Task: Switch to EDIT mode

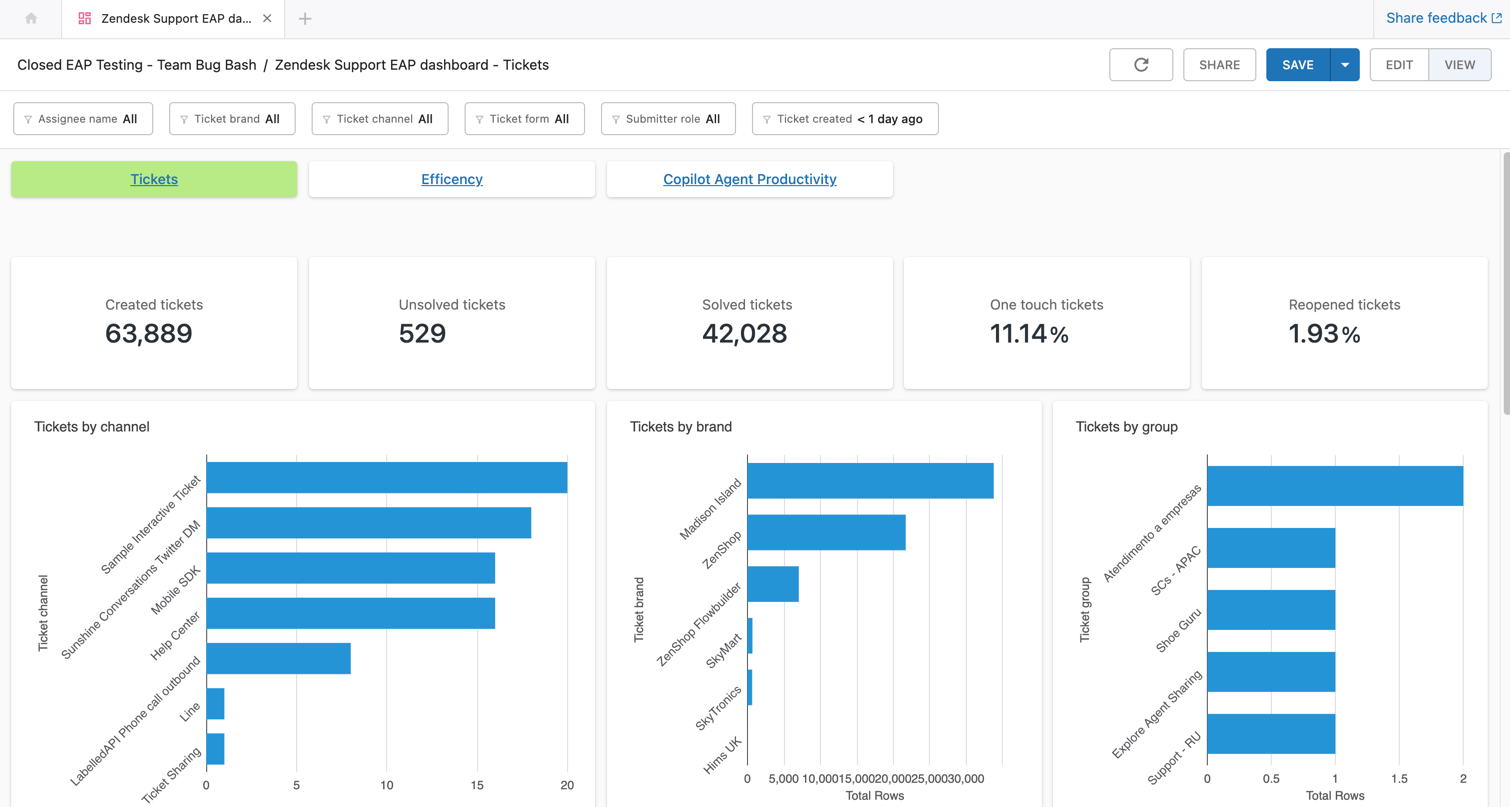Action: 1399,65
